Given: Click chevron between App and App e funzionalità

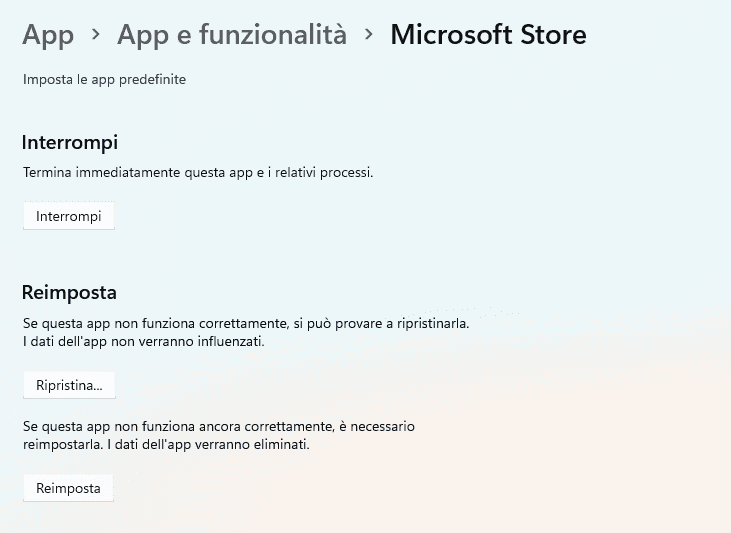Looking at the screenshot, I should click(x=96, y=35).
